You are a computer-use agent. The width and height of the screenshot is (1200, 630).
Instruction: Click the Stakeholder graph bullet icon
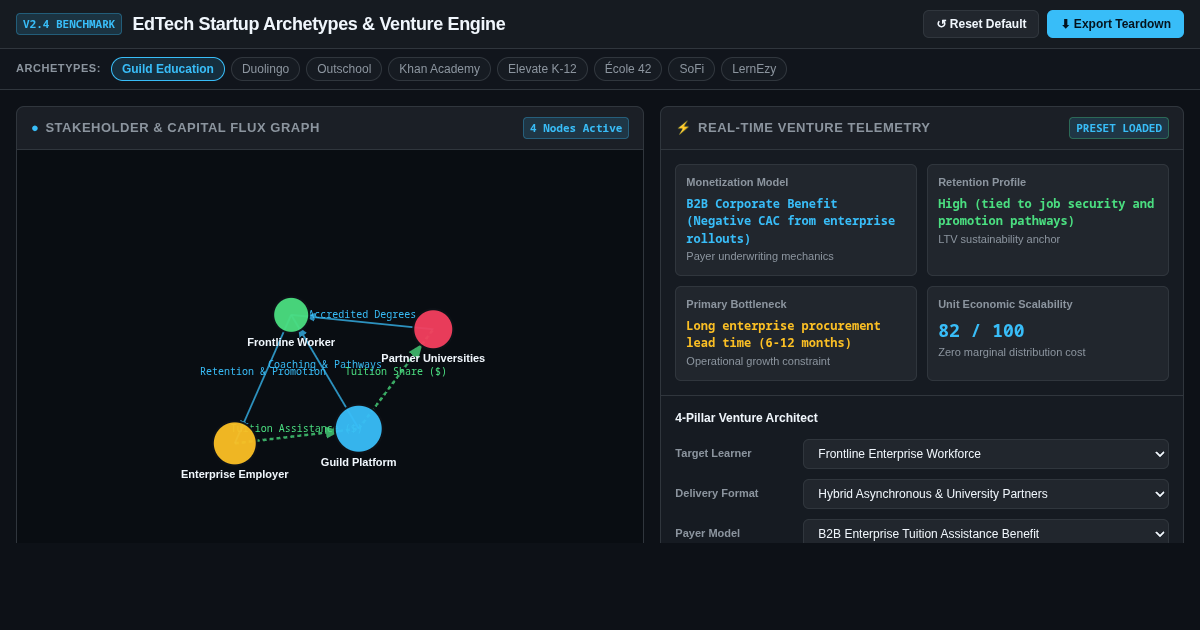[x=35, y=128]
